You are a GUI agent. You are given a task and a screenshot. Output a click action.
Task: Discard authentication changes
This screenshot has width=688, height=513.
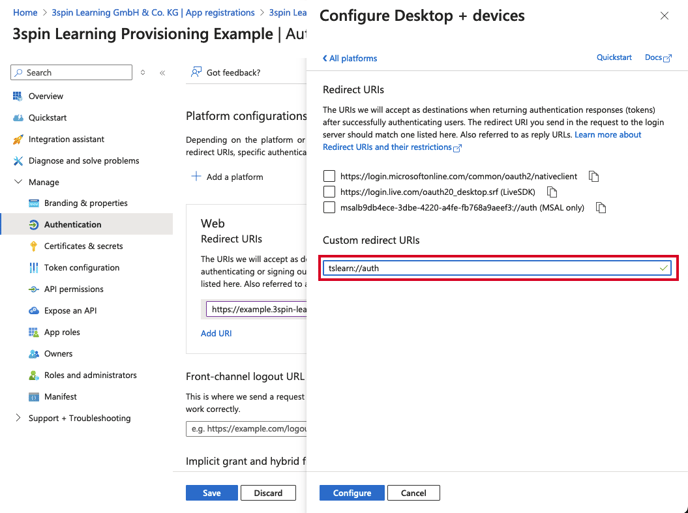(x=268, y=493)
